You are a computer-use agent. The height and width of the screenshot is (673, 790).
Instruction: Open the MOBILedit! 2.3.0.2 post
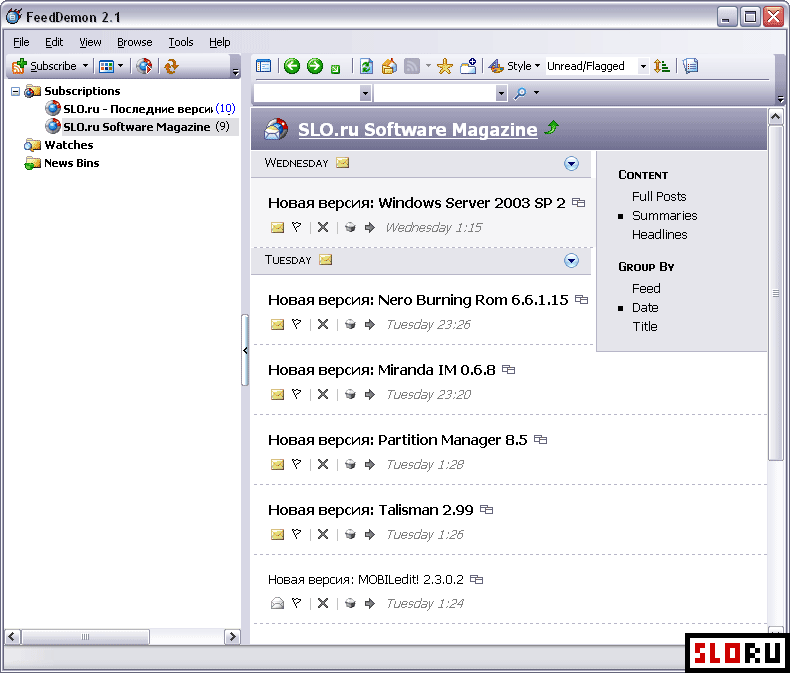click(x=366, y=580)
